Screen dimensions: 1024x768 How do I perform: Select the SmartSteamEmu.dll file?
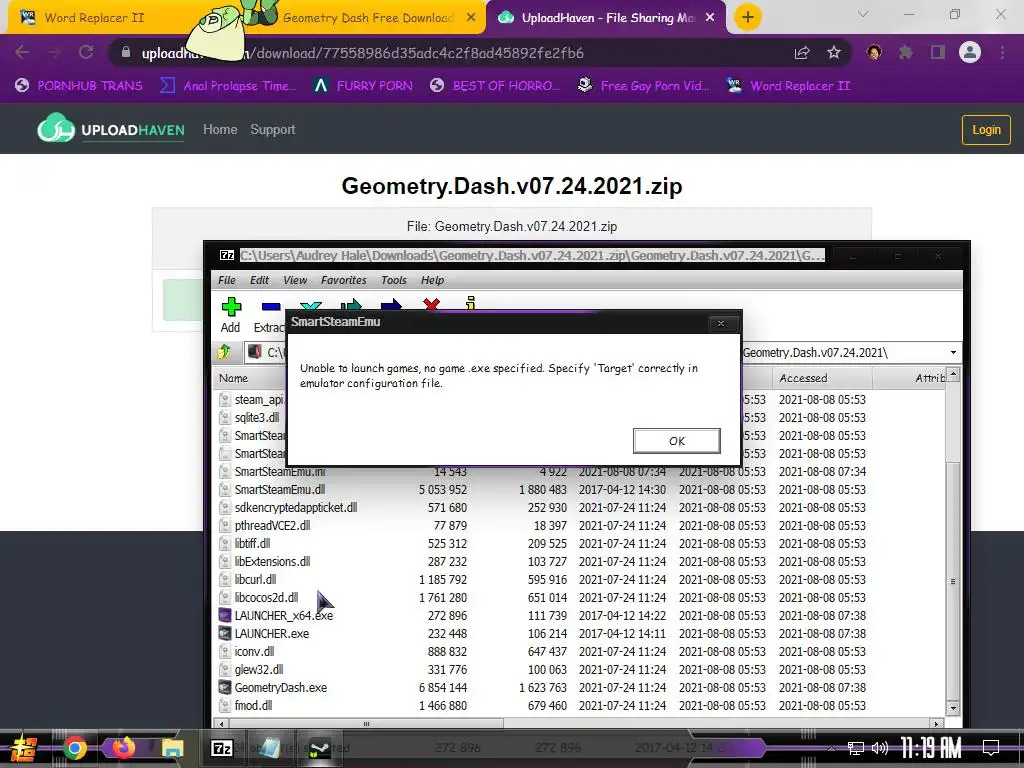[280, 490]
